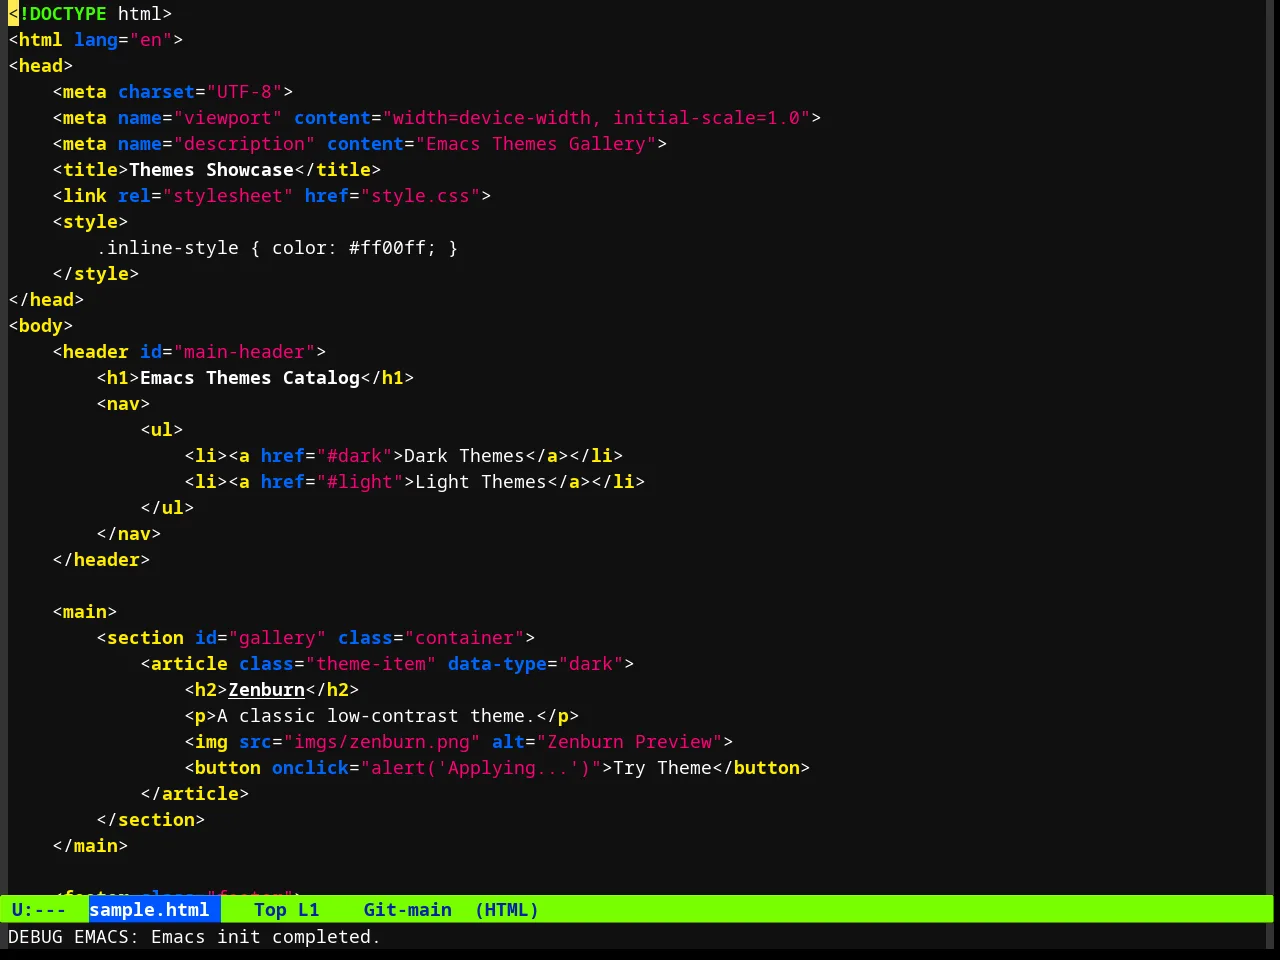This screenshot has width=1280, height=960.
Task: Click the "Zenburn Preview" alt value
Action: 629,742
